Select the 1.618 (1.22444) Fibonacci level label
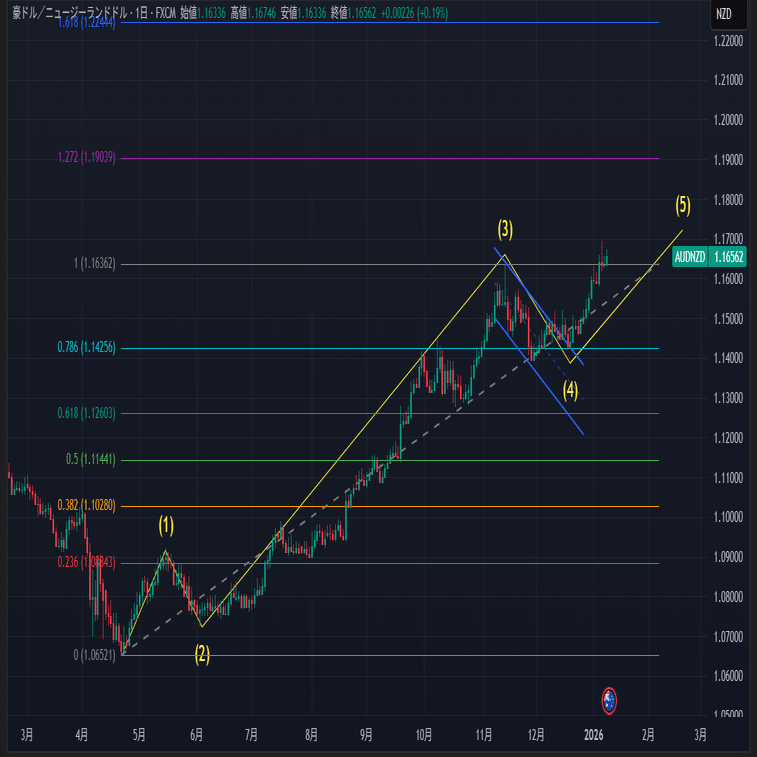Image resolution: width=757 pixels, height=757 pixels. 87,22
